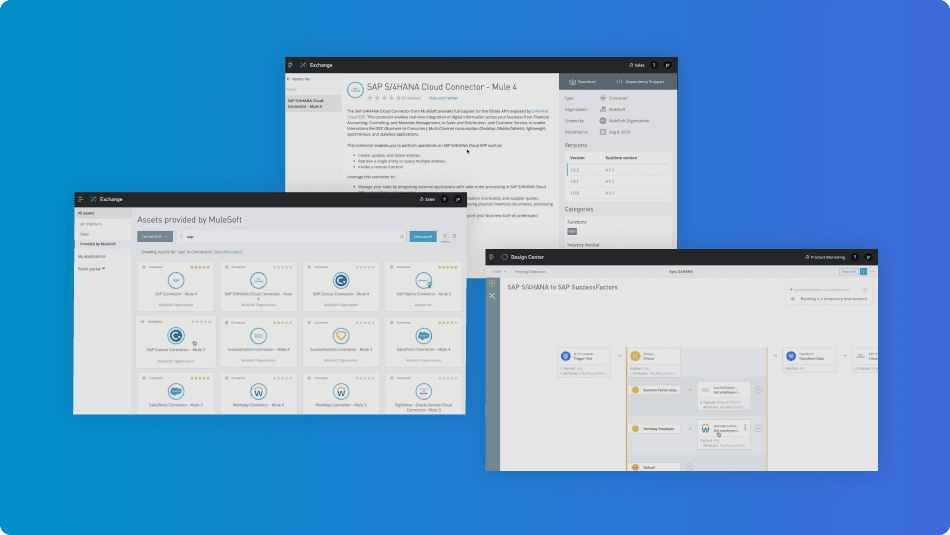This screenshot has width=950, height=535.
Task: Open Salesforce Connector - Mule 3 card
Action: pos(176,394)
